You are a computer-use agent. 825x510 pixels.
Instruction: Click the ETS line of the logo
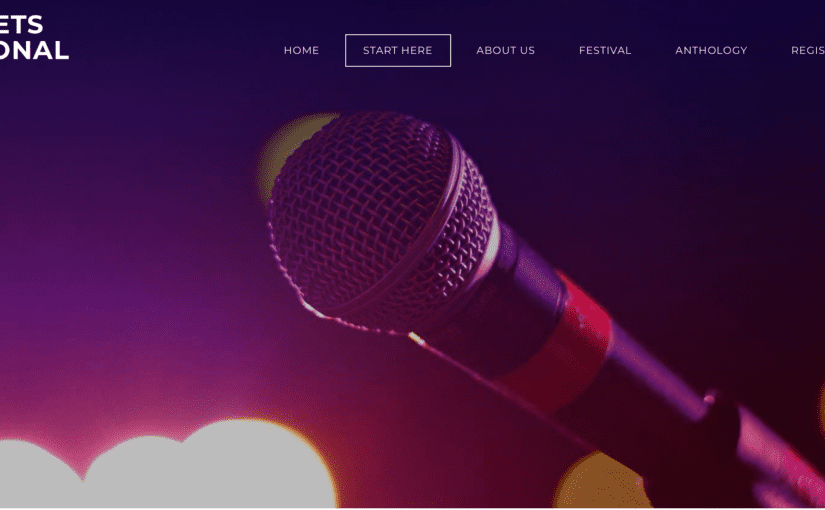[21, 25]
